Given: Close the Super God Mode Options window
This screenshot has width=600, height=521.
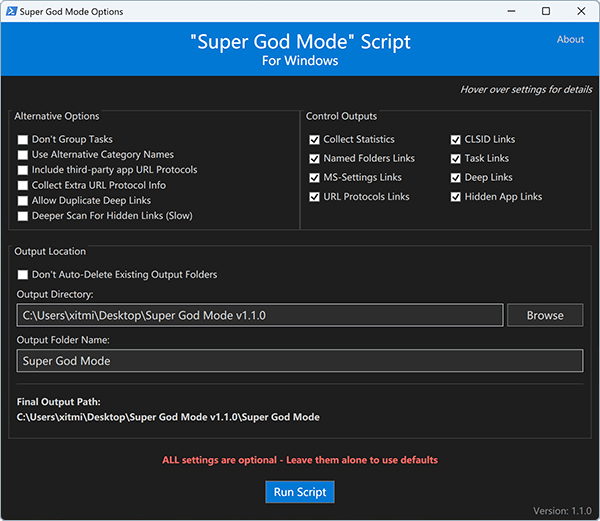Looking at the screenshot, I should point(581,11).
